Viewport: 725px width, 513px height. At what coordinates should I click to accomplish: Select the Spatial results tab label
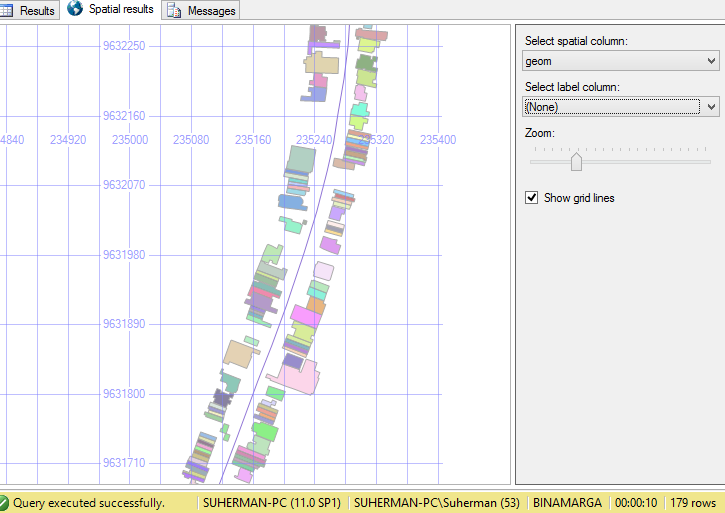121,9
